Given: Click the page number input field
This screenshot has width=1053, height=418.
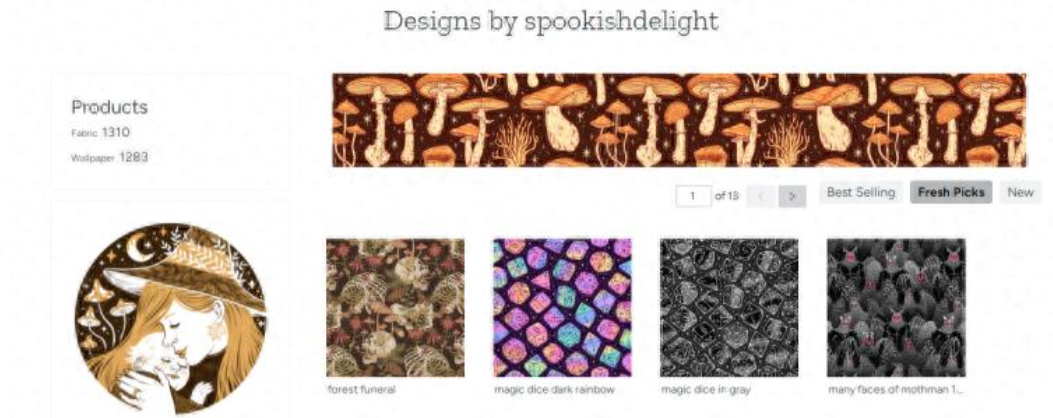Looking at the screenshot, I should pos(694,196).
